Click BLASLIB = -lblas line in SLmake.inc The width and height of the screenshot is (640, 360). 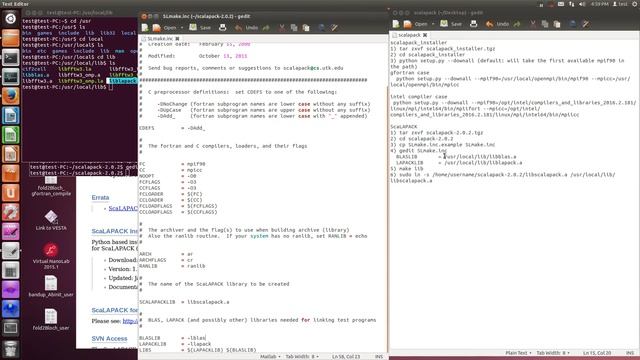[172, 338]
